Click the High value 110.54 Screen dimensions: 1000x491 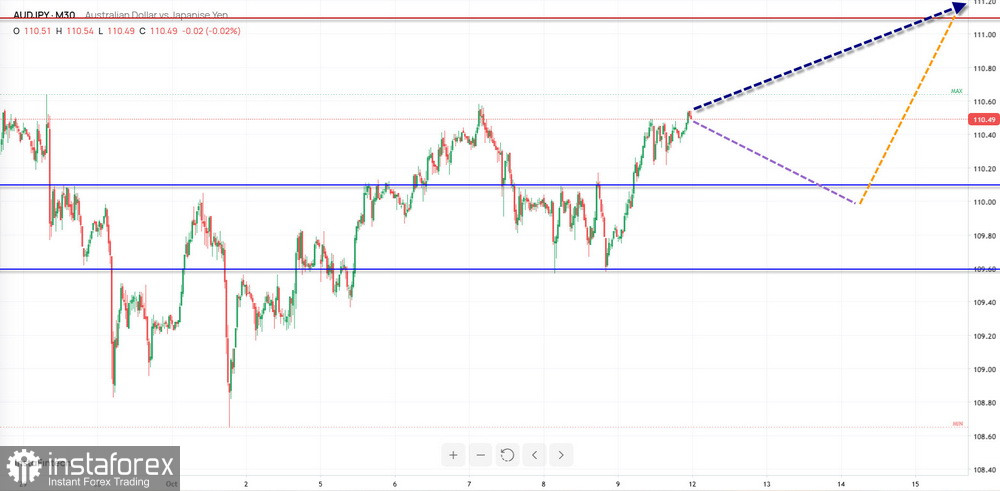[80, 31]
